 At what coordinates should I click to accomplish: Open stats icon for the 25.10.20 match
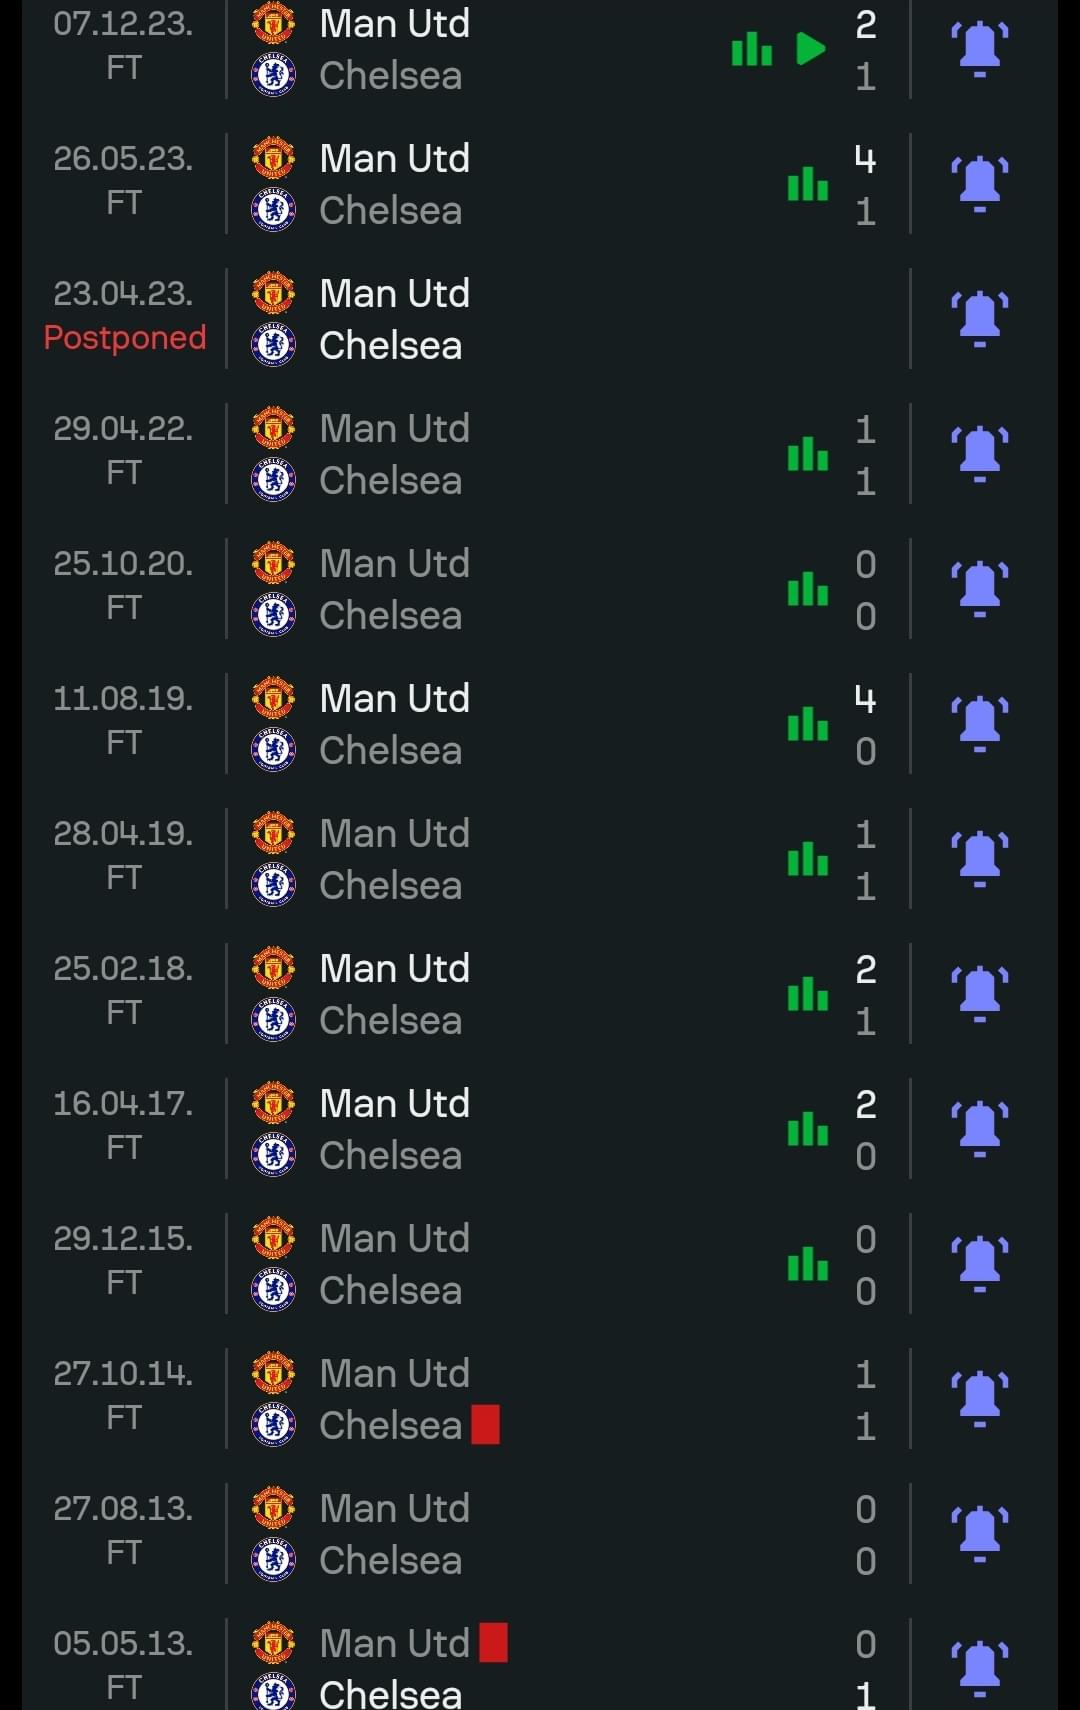tap(808, 589)
